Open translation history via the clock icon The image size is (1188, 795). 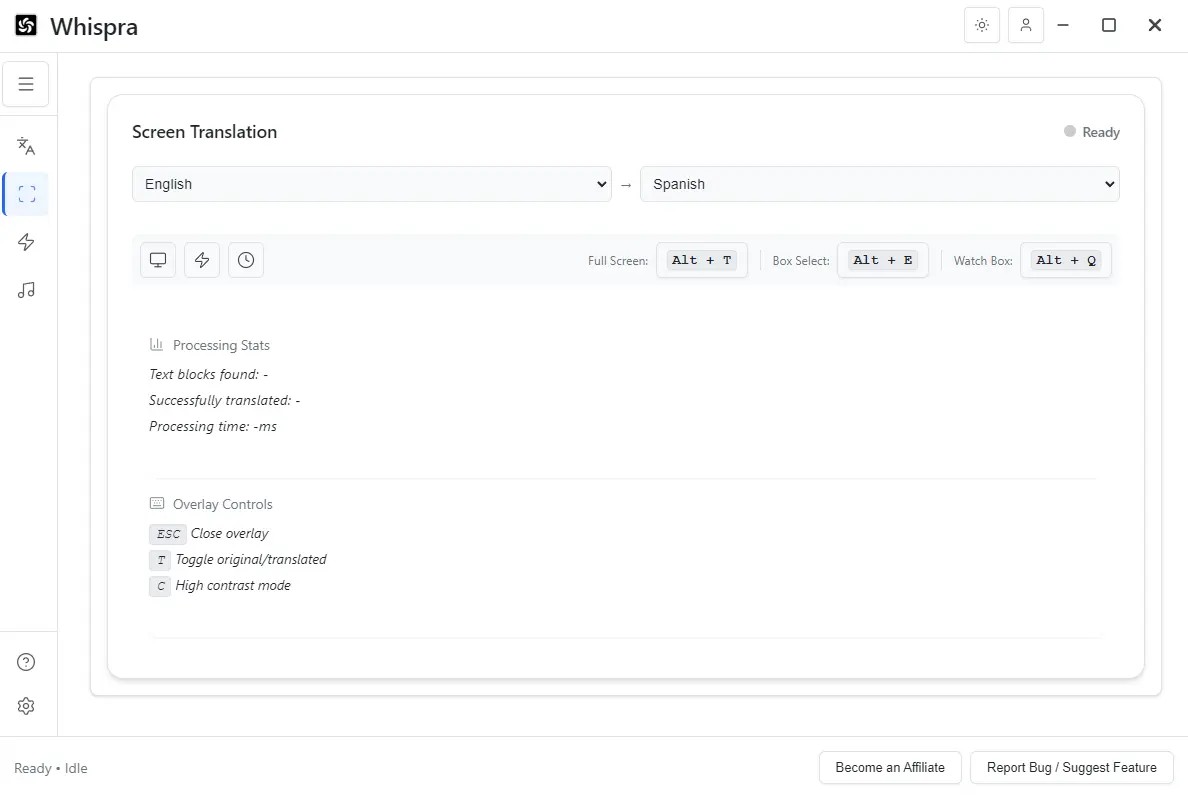[x=245, y=259]
